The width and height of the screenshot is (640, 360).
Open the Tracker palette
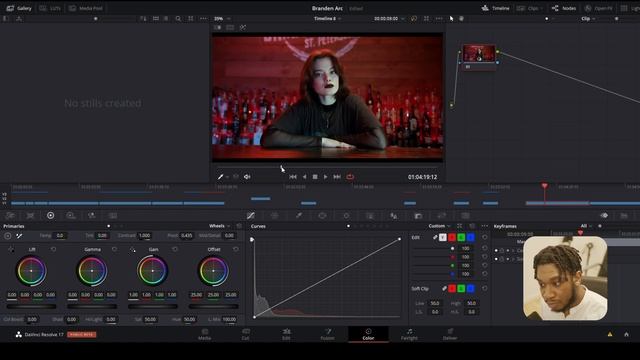pos(346,216)
